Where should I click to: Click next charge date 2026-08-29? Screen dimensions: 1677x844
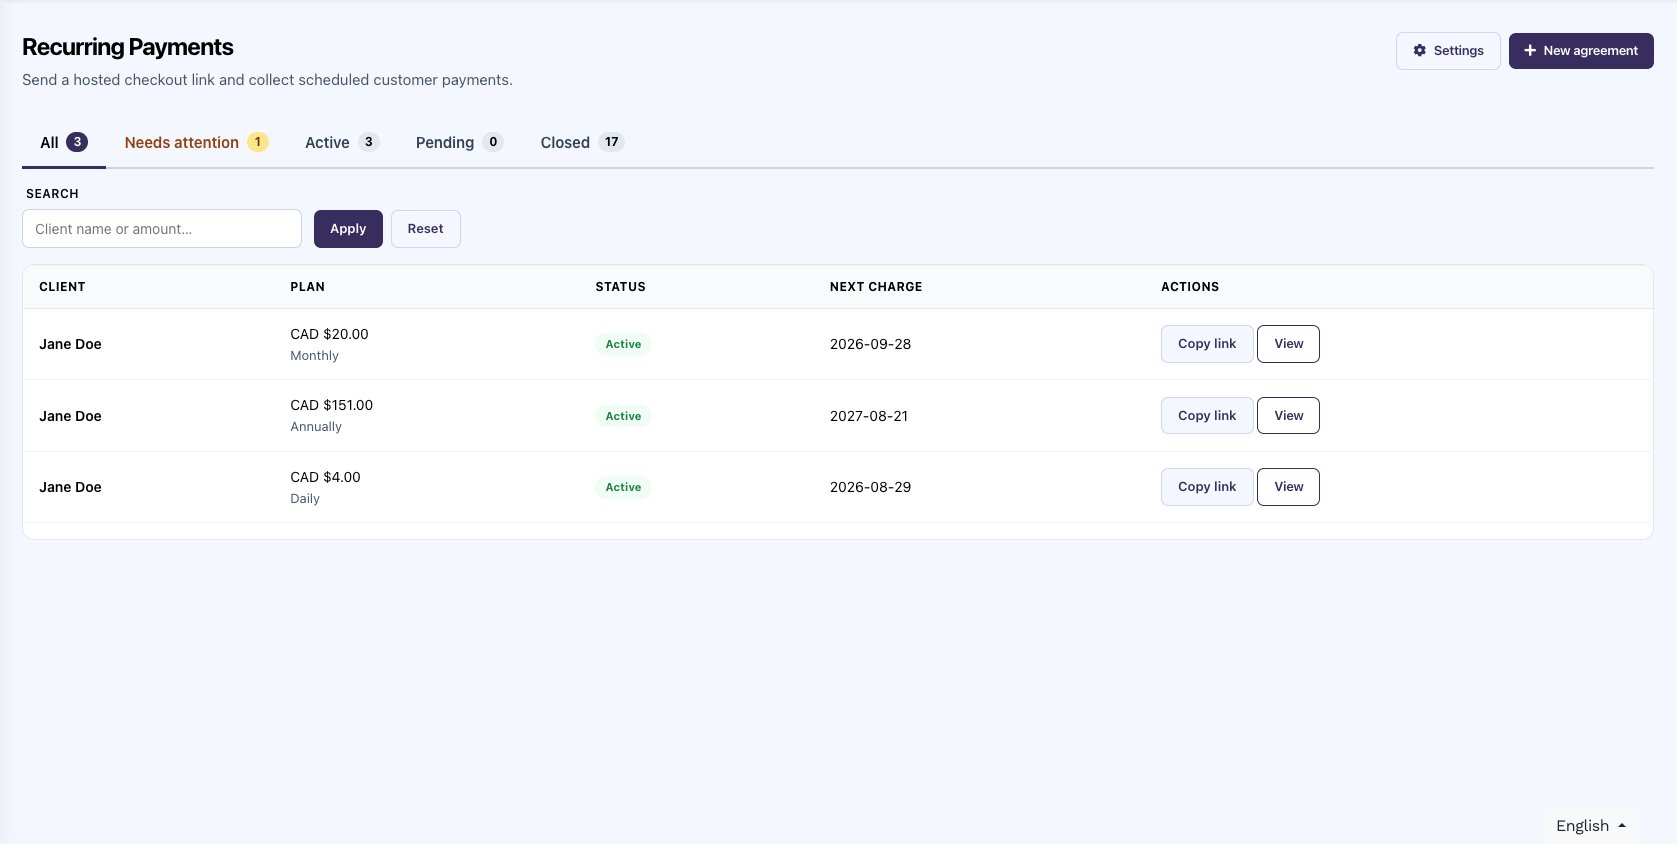click(x=870, y=487)
